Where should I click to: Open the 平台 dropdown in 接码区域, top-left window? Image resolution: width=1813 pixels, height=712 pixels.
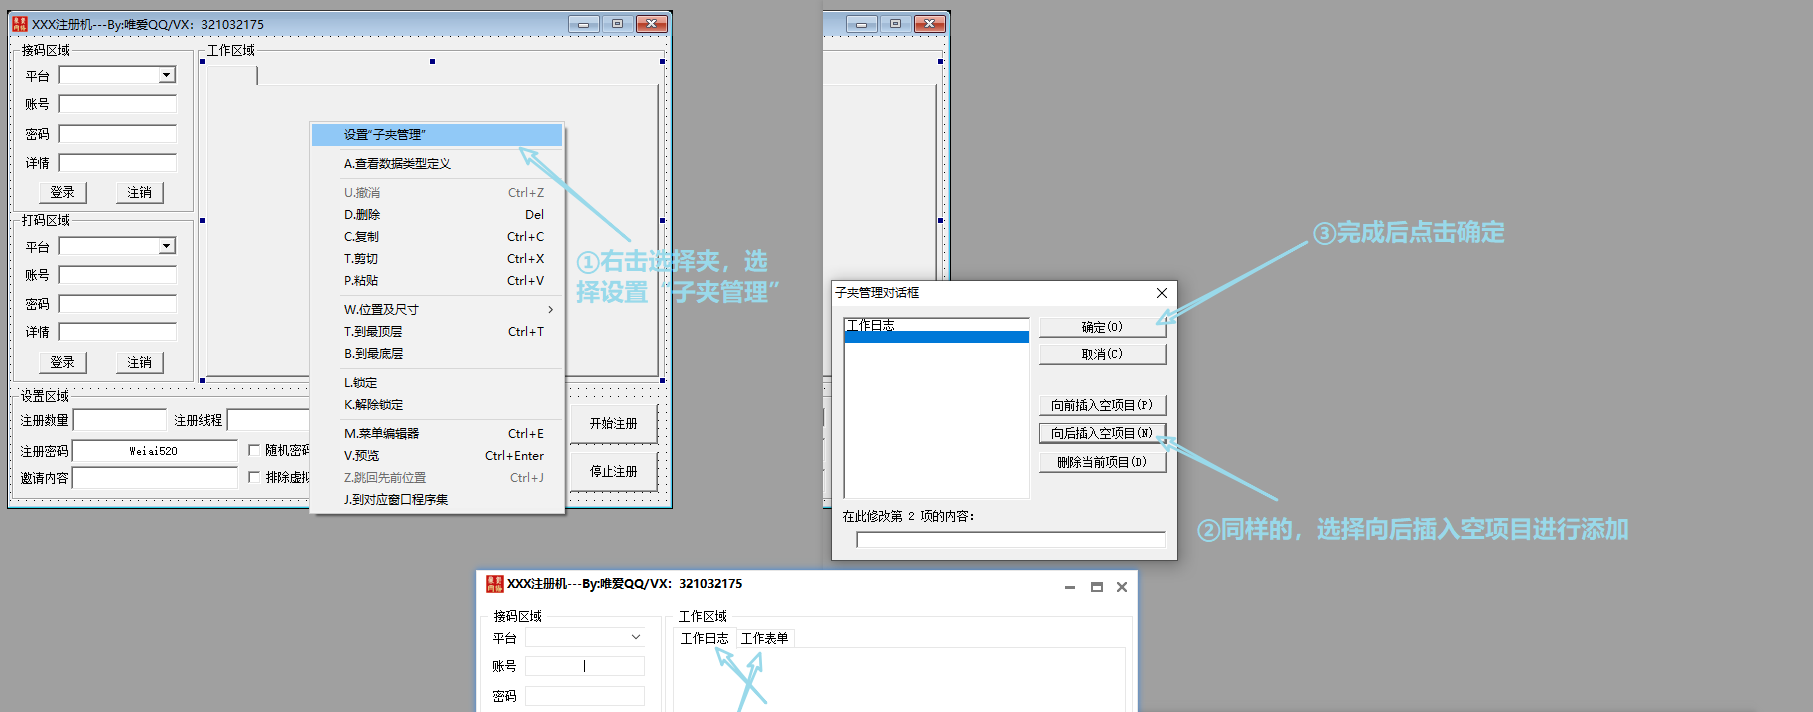pyautogui.click(x=167, y=75)
